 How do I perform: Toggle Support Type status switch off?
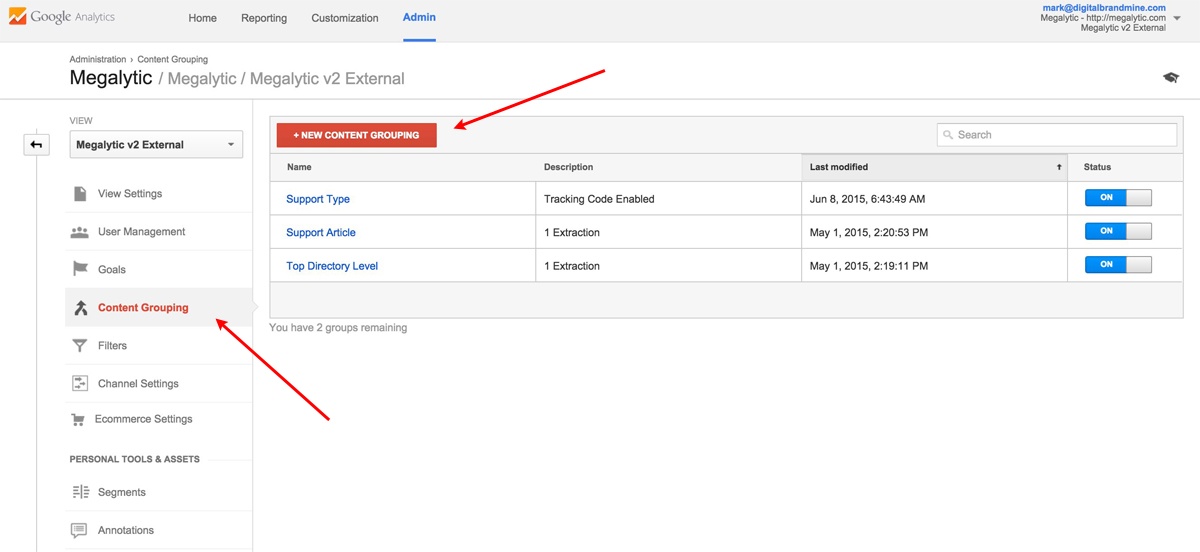[x=1118, y=198]
